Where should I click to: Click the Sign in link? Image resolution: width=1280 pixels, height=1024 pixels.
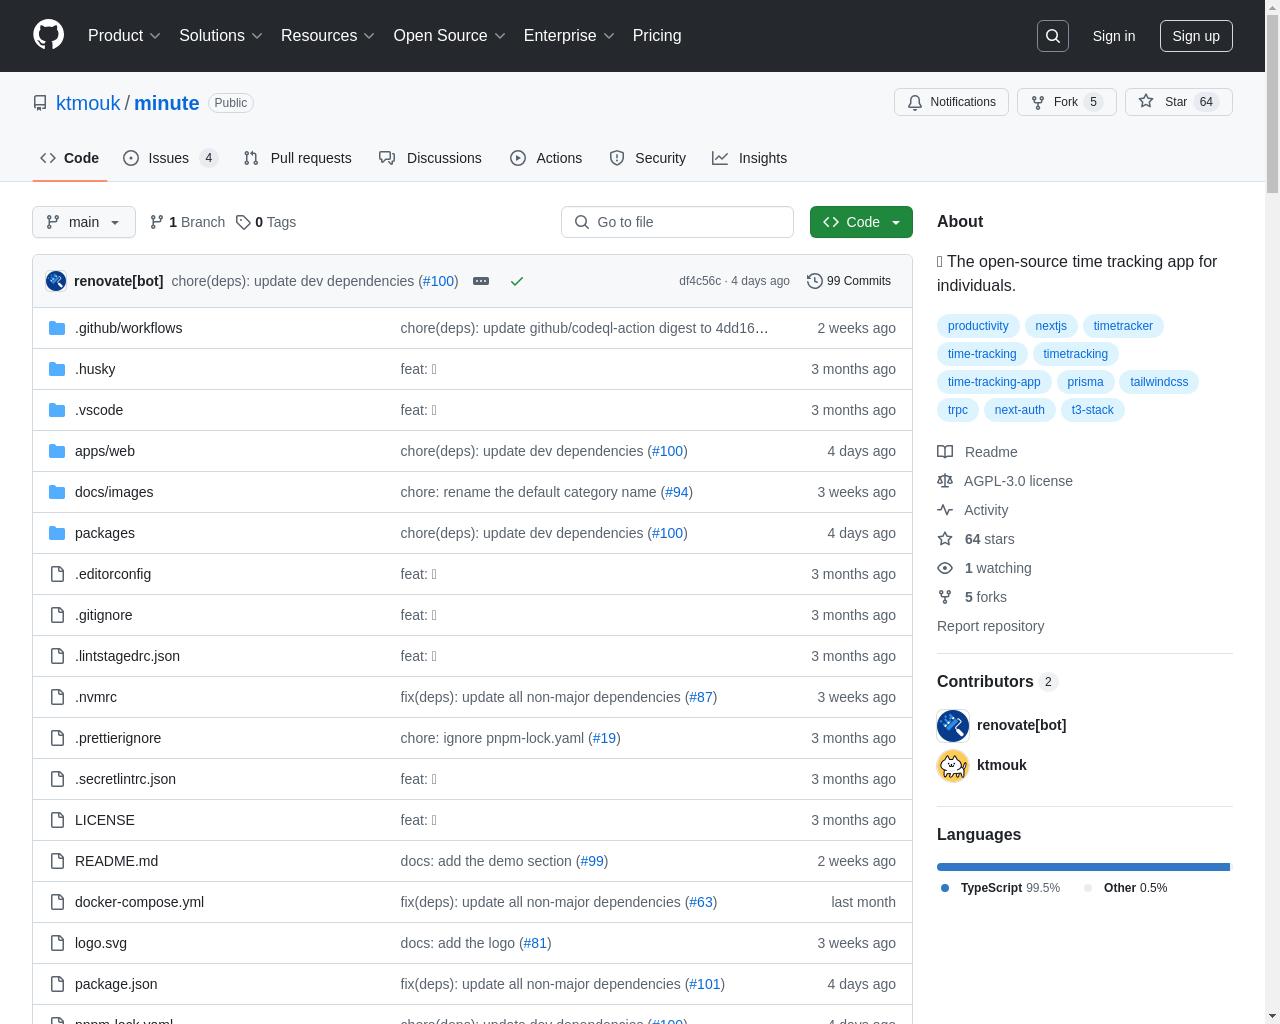click(1113, 36)
